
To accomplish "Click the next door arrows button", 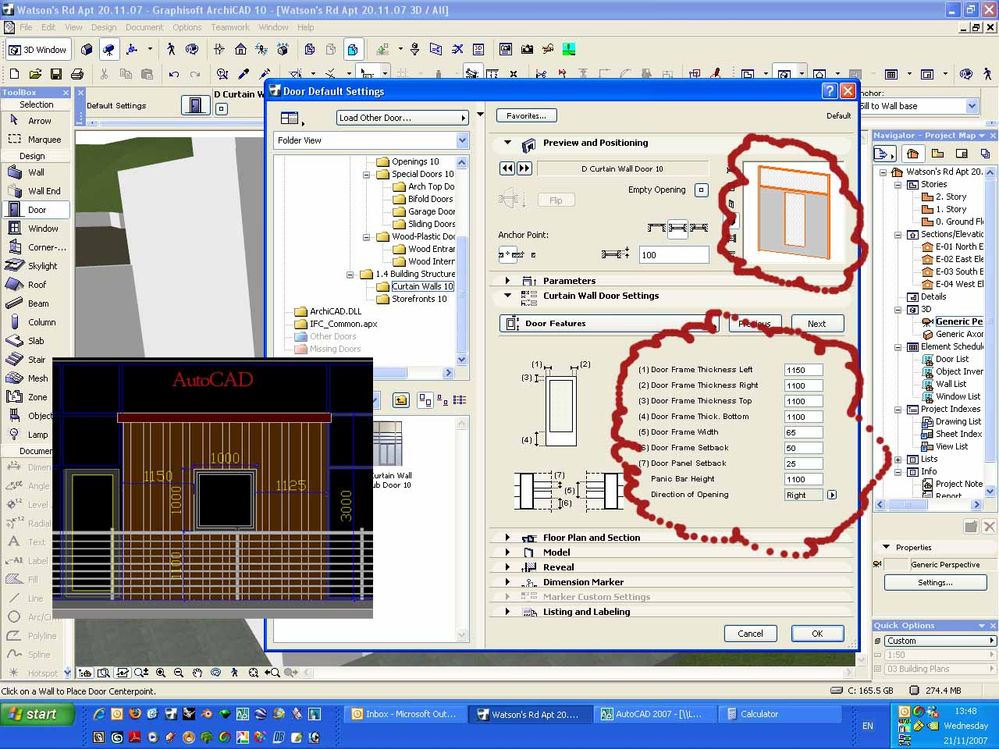I will tap(524, 168).
